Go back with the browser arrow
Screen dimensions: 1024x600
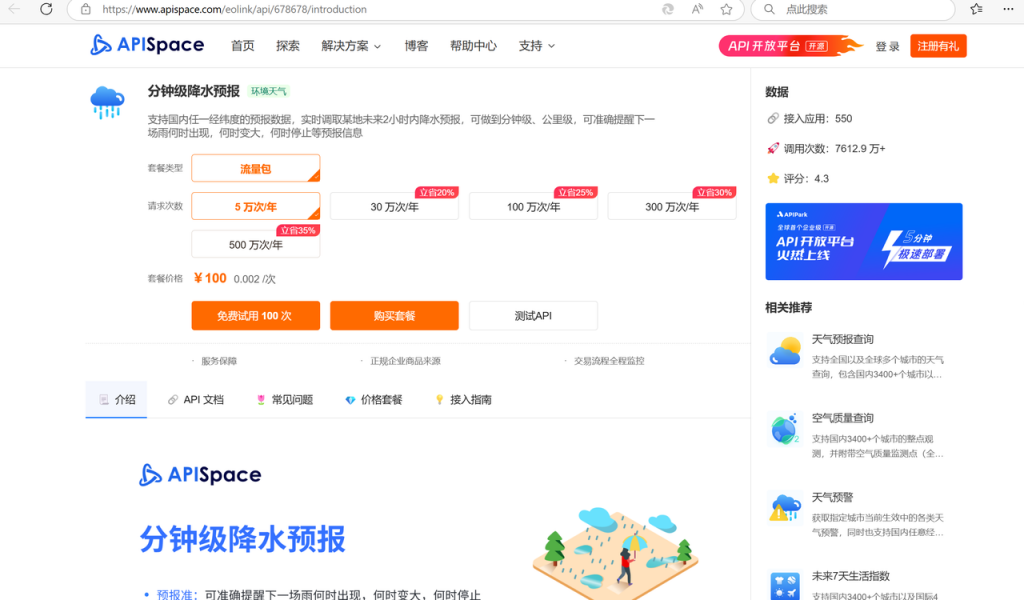click(x=14, y=9)
